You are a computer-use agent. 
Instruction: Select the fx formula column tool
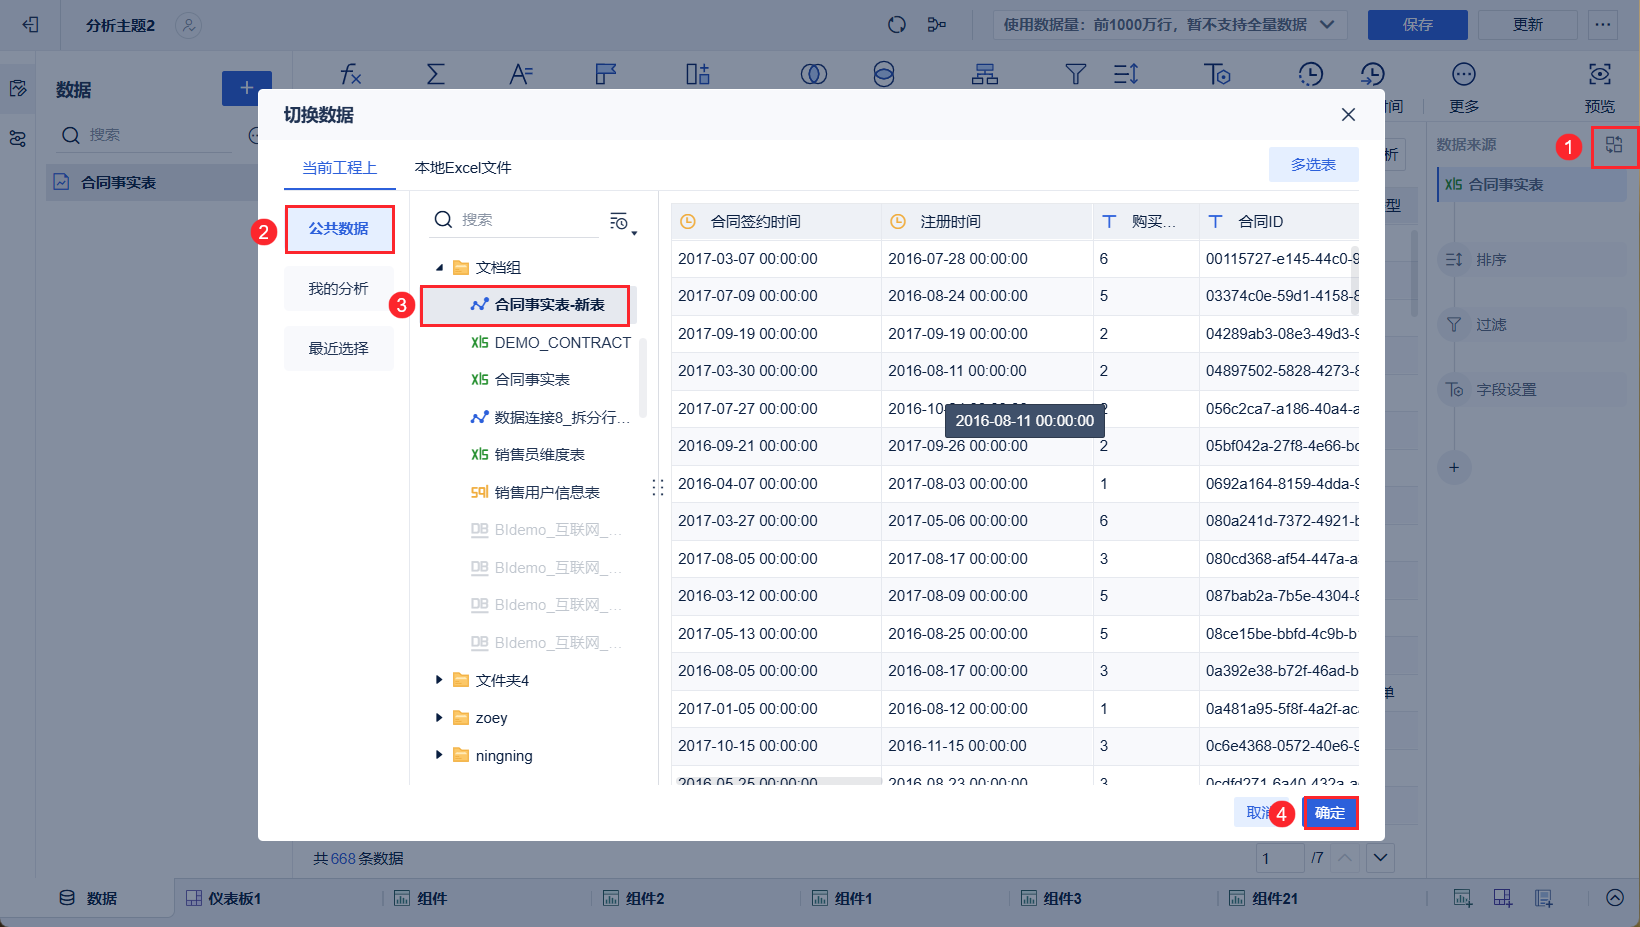[x=351, y=74]
